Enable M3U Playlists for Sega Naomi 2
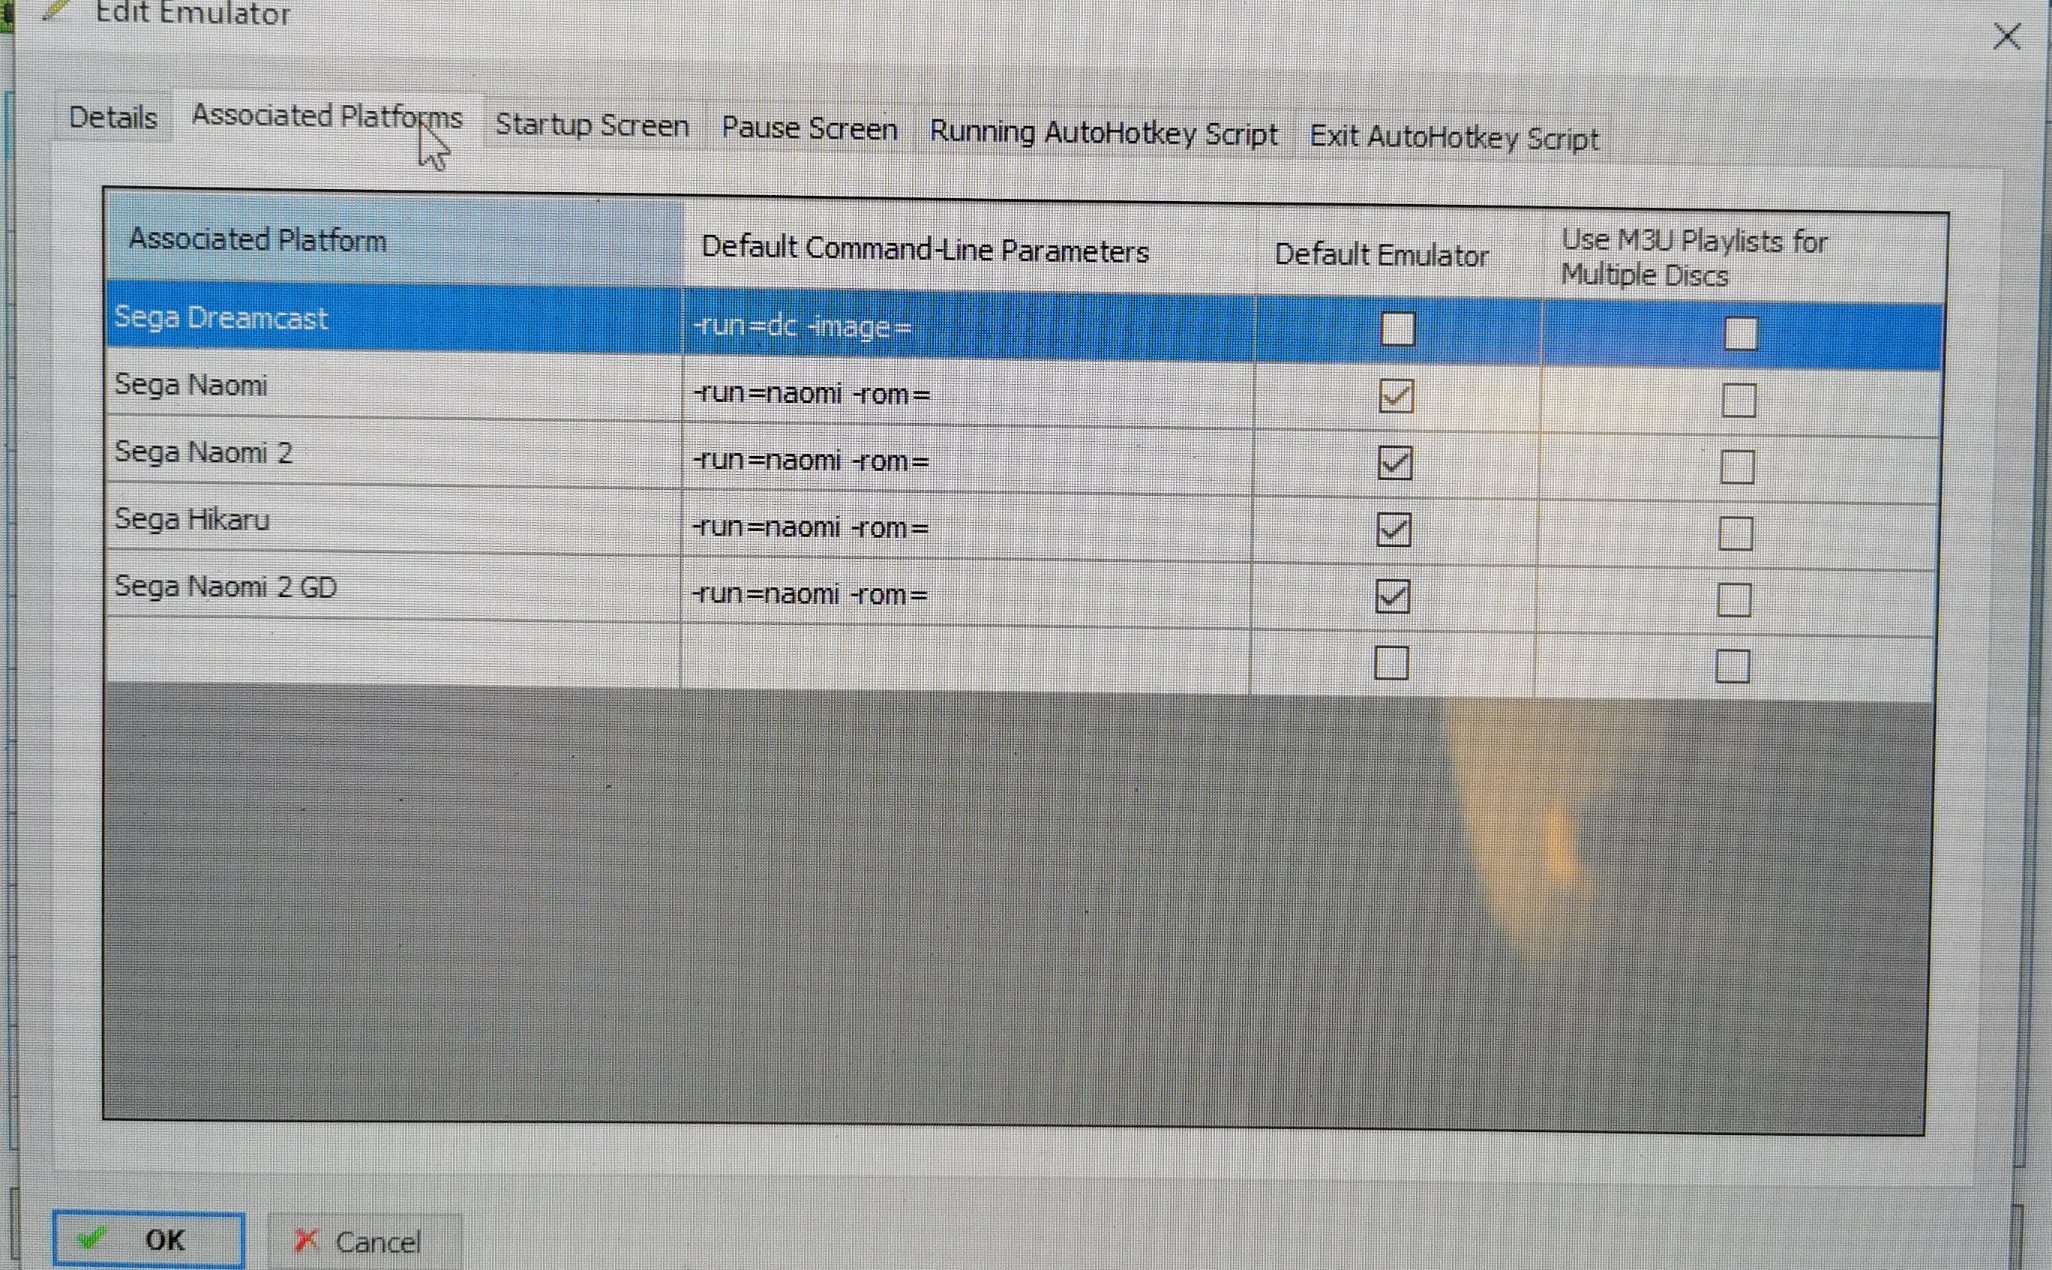2052x1270 pixels. point(1737,467)
